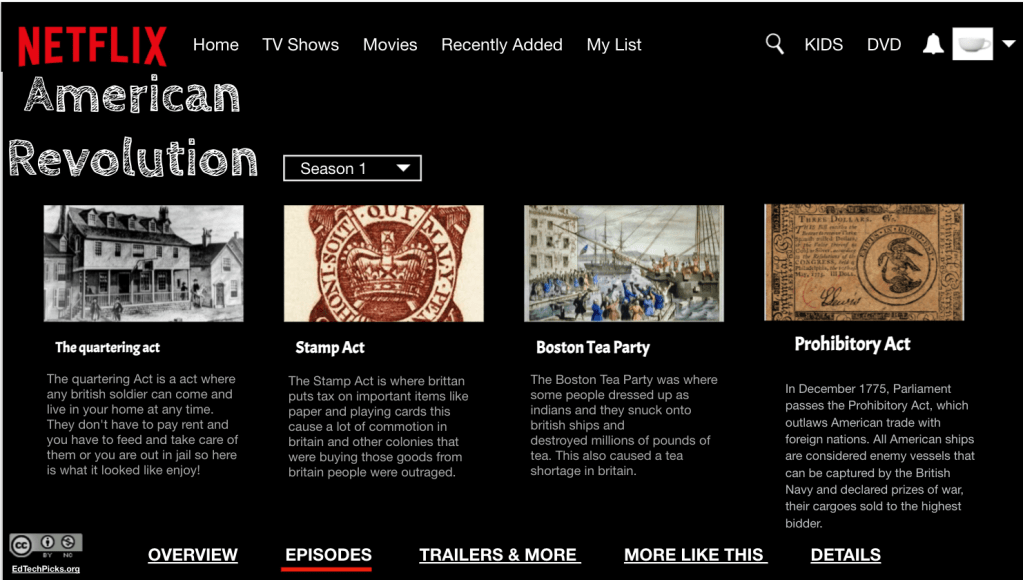Switch to the OVERVIEW tab
1023x580 pixels.
coord(192,555)
